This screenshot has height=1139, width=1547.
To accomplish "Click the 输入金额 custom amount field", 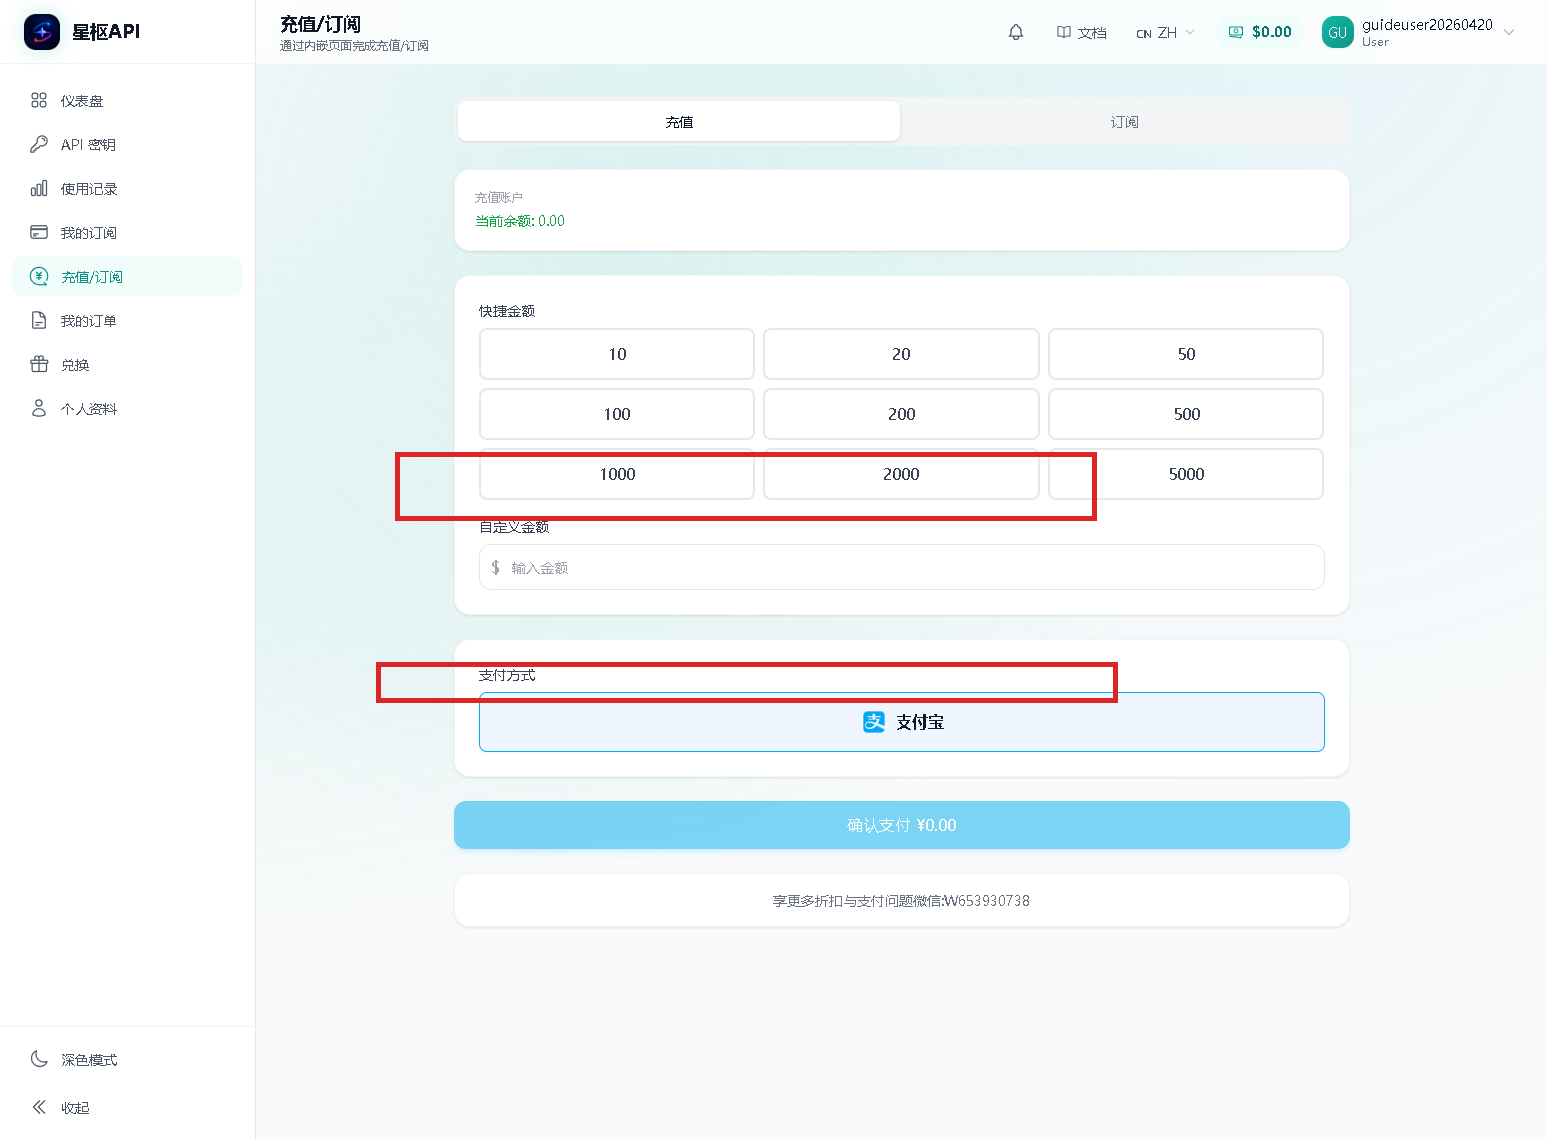I will point(910,568).
